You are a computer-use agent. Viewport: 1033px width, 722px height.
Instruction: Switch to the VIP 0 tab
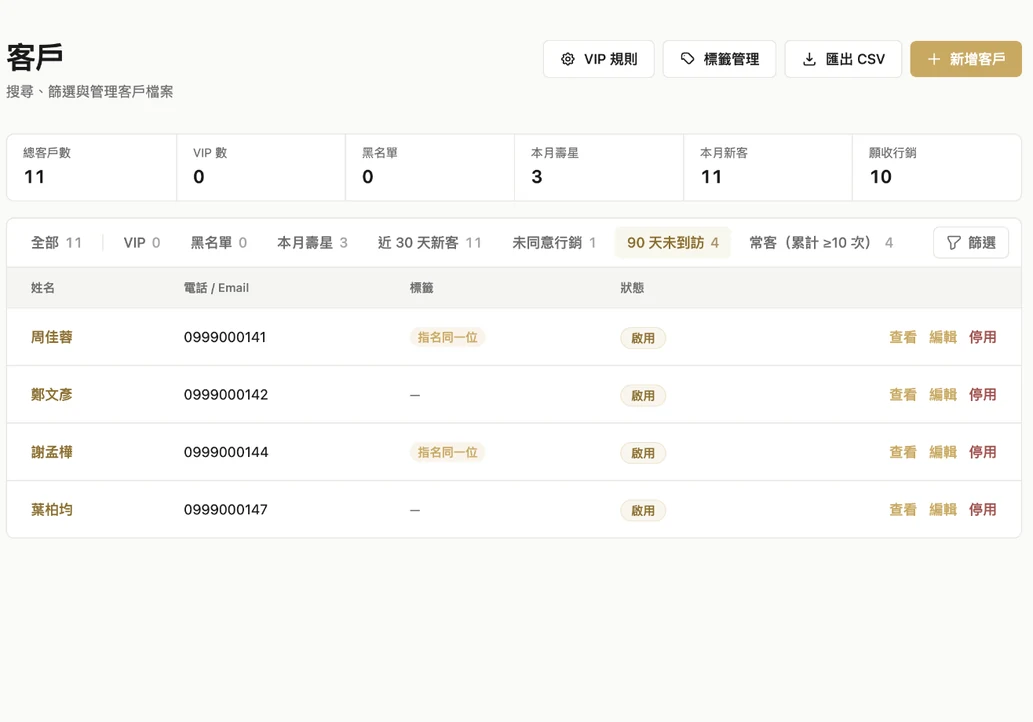coord(142,243)
